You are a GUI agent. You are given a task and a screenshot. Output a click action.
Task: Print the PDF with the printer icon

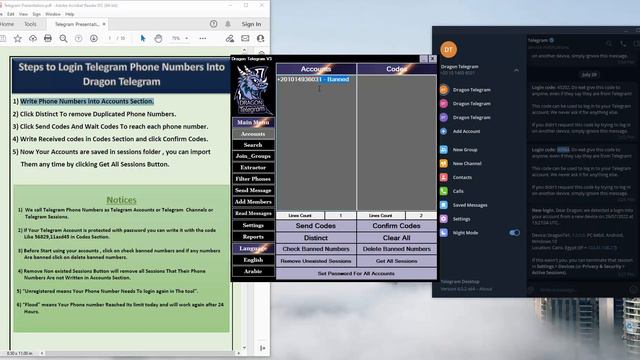(48, 38)
